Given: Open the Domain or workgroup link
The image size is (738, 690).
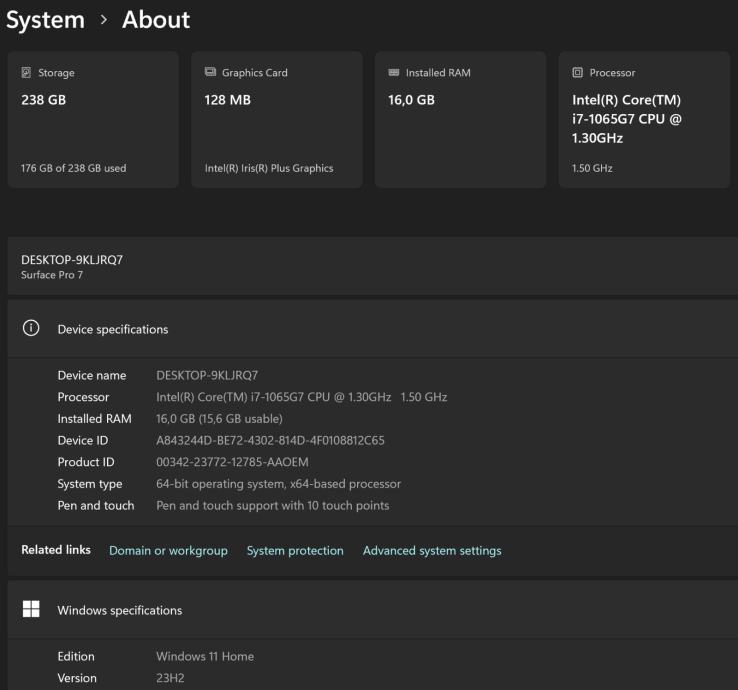Looking at the screenshot, I should [168, 551].
